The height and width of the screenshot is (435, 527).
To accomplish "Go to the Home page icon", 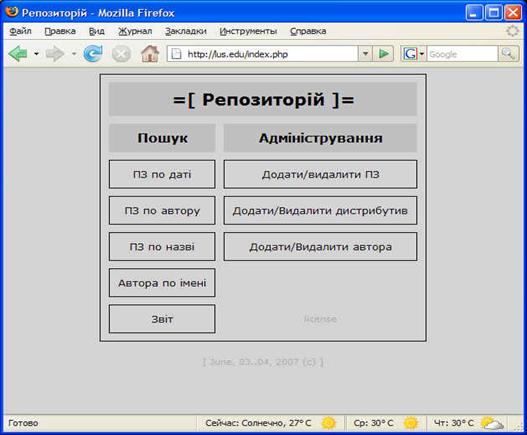I will click(x=150, y=53).
